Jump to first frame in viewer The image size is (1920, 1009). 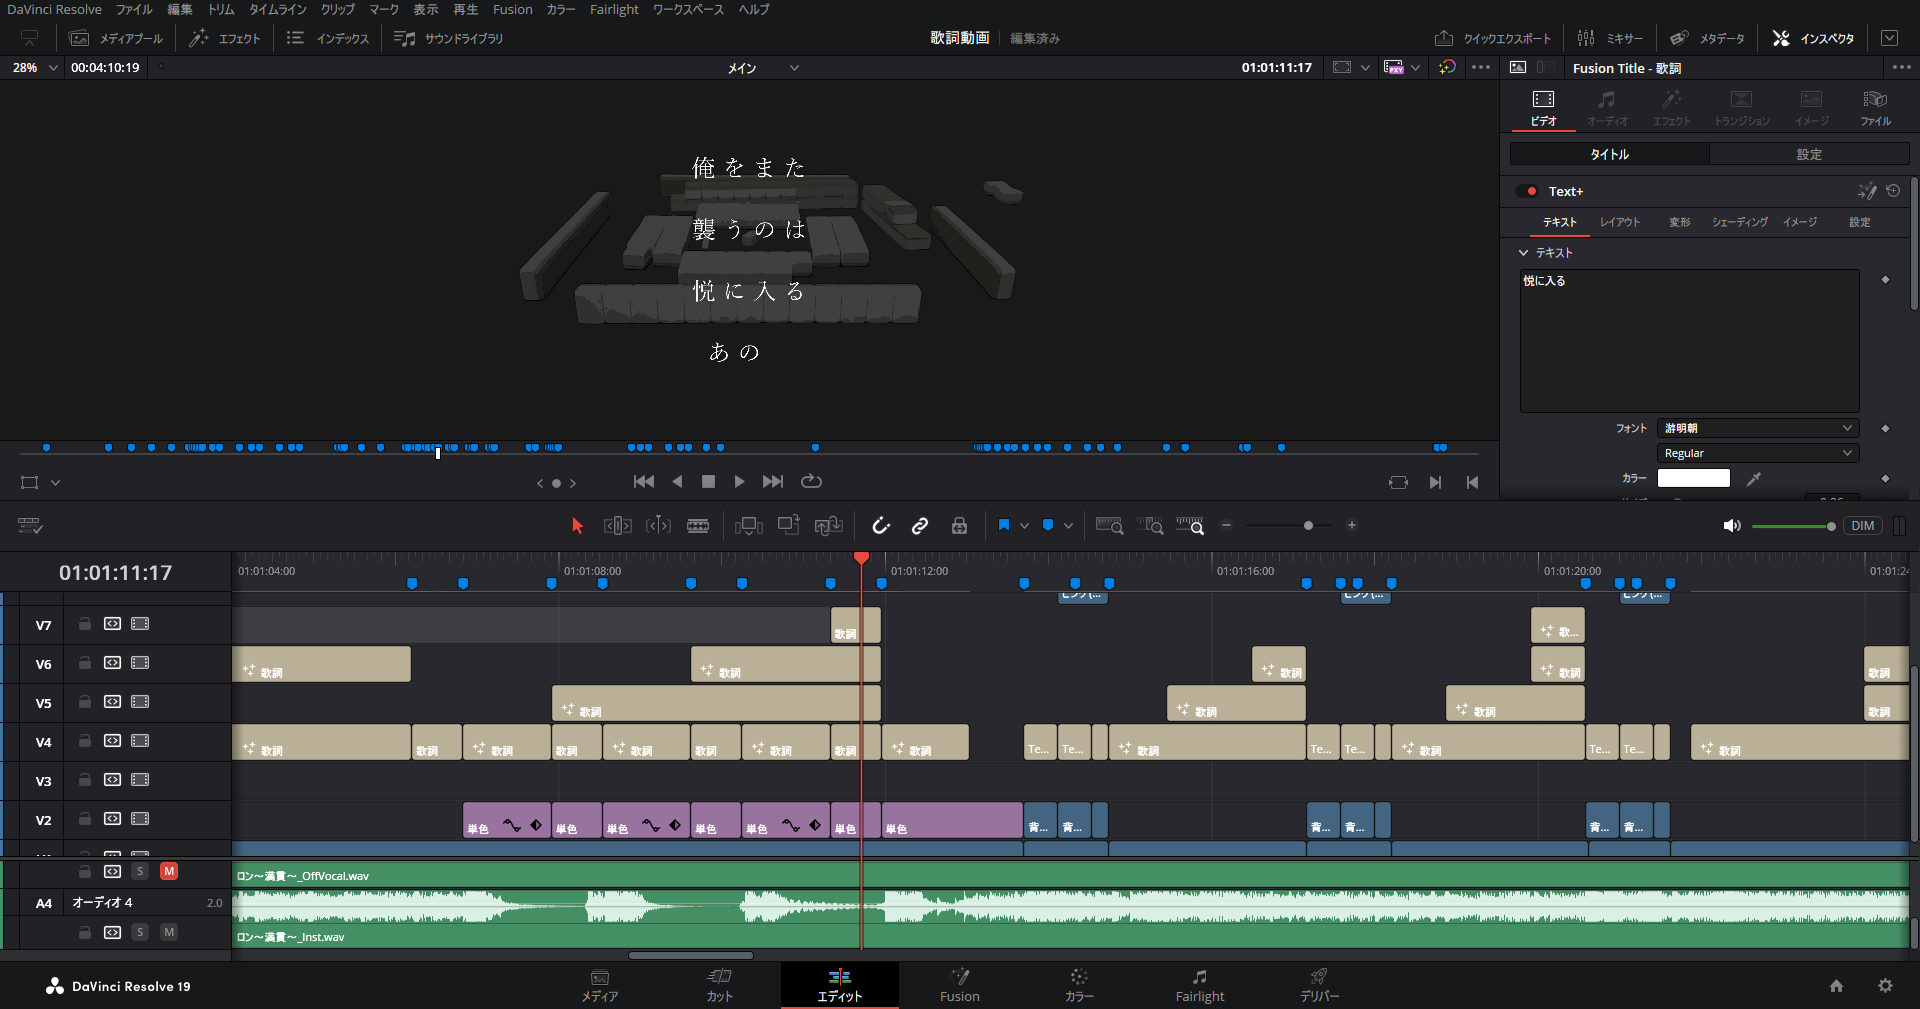[x=644, y=482]
